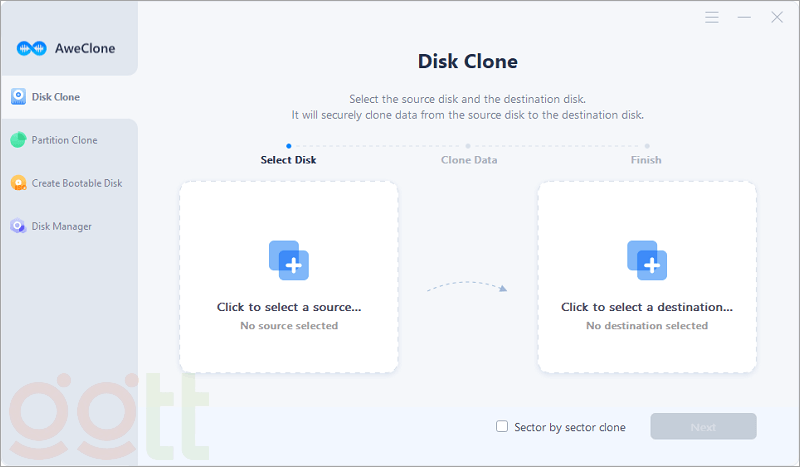Click the 'Click to select a destination...' text

[x=647, y=307]
